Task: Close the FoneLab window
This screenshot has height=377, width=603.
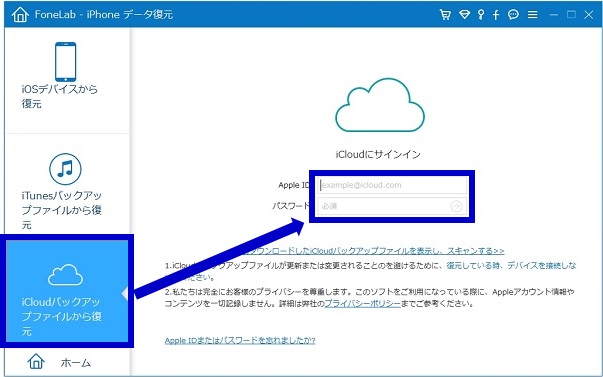Action: pyautogui.click(x=589, y=15)
